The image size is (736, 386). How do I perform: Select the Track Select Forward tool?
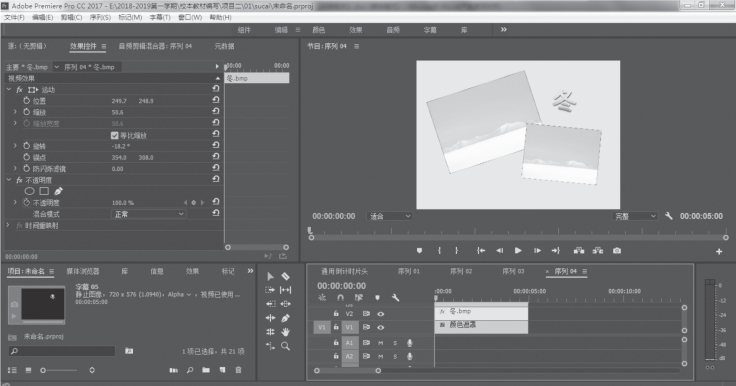[270, 290]
